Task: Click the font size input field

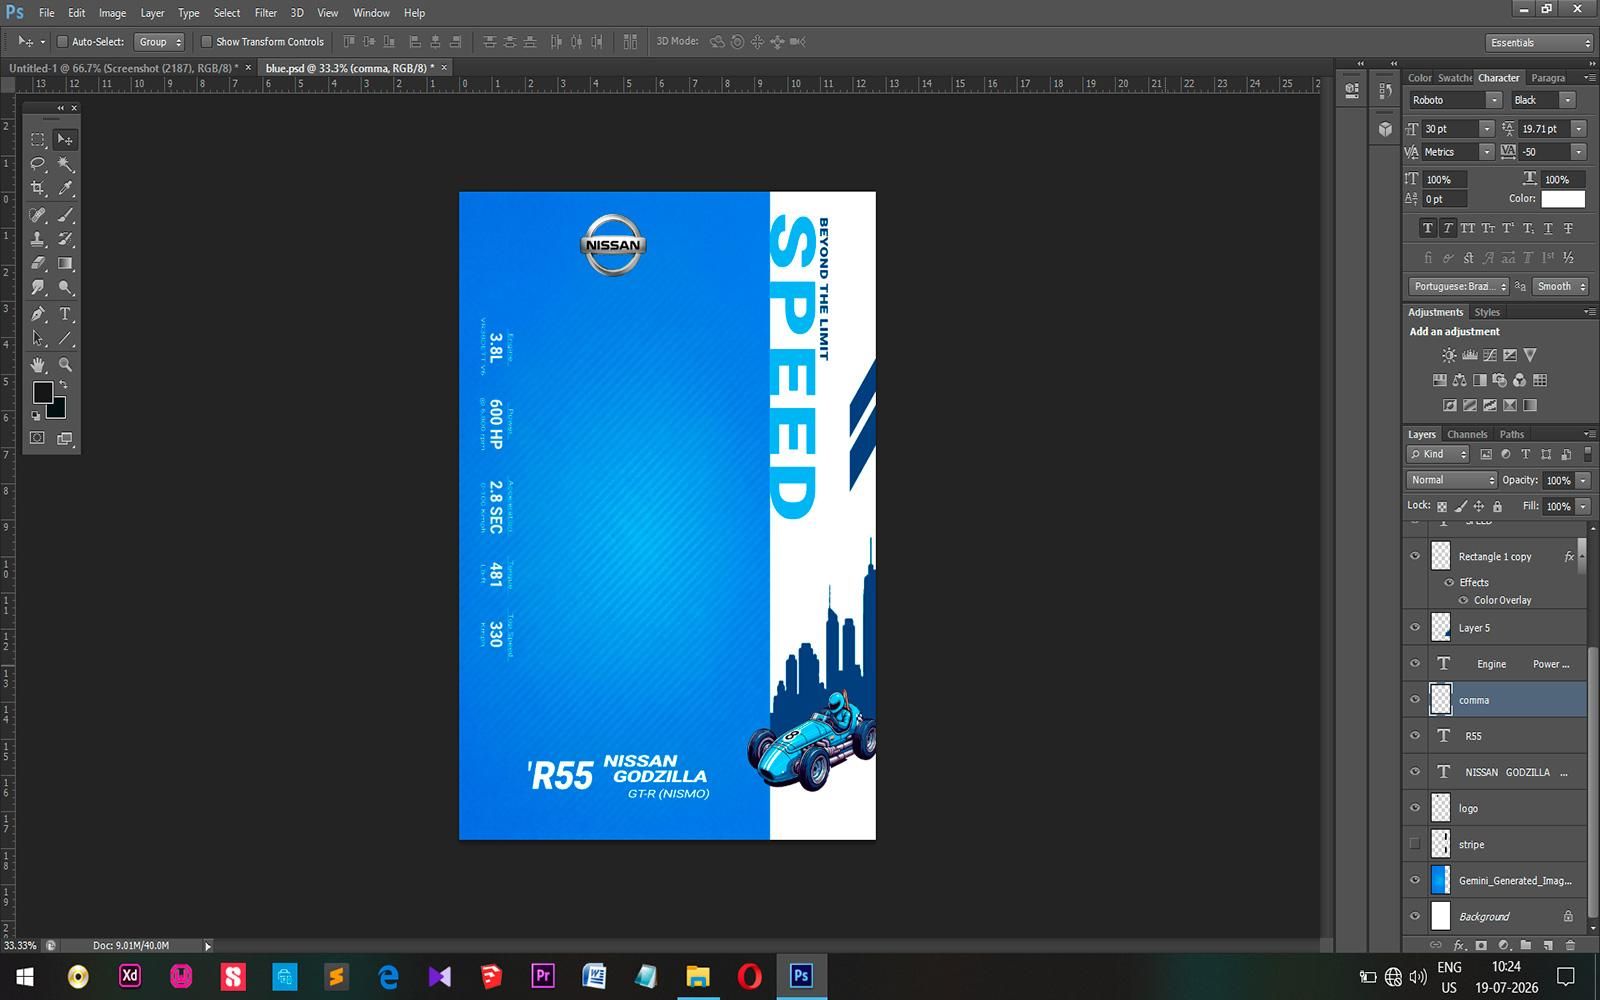Action: click(1450, 129)
